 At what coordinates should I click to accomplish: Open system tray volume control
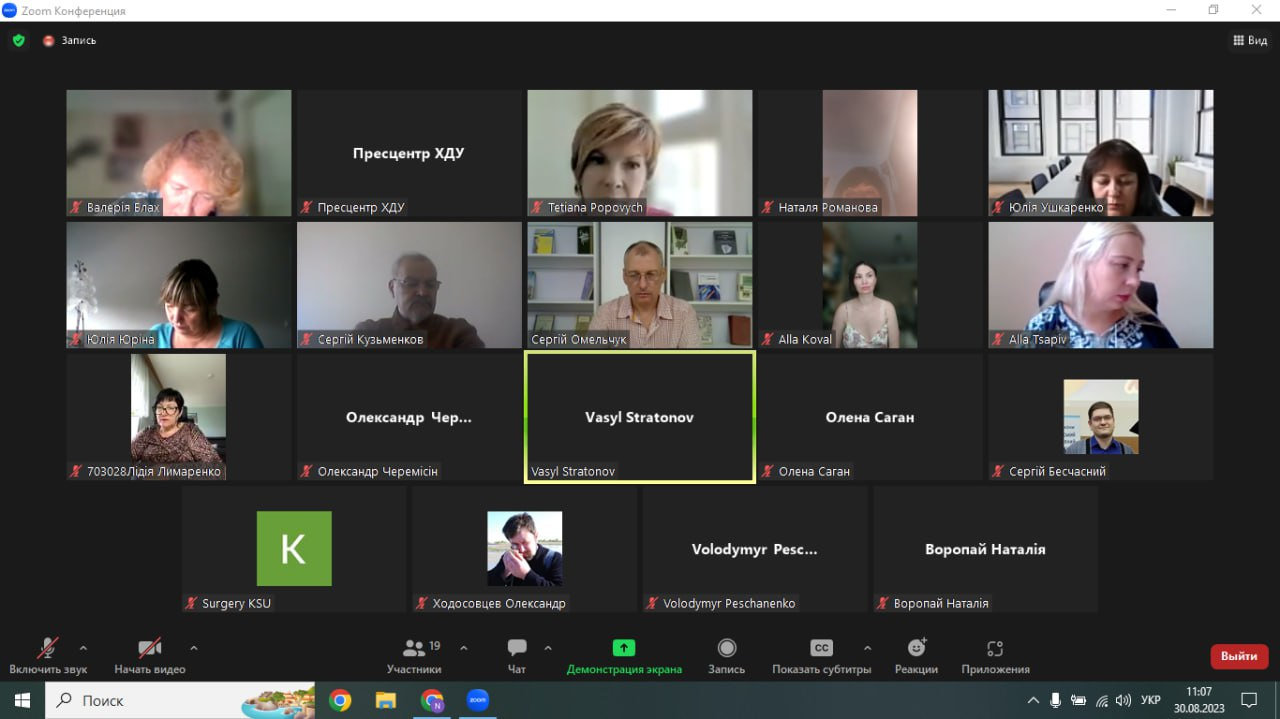tap(1123, 700)
